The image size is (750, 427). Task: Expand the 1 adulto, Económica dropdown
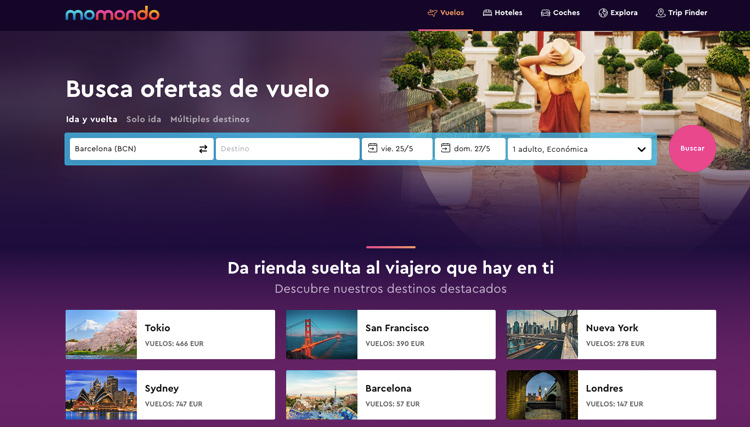(x=641, y=149)
